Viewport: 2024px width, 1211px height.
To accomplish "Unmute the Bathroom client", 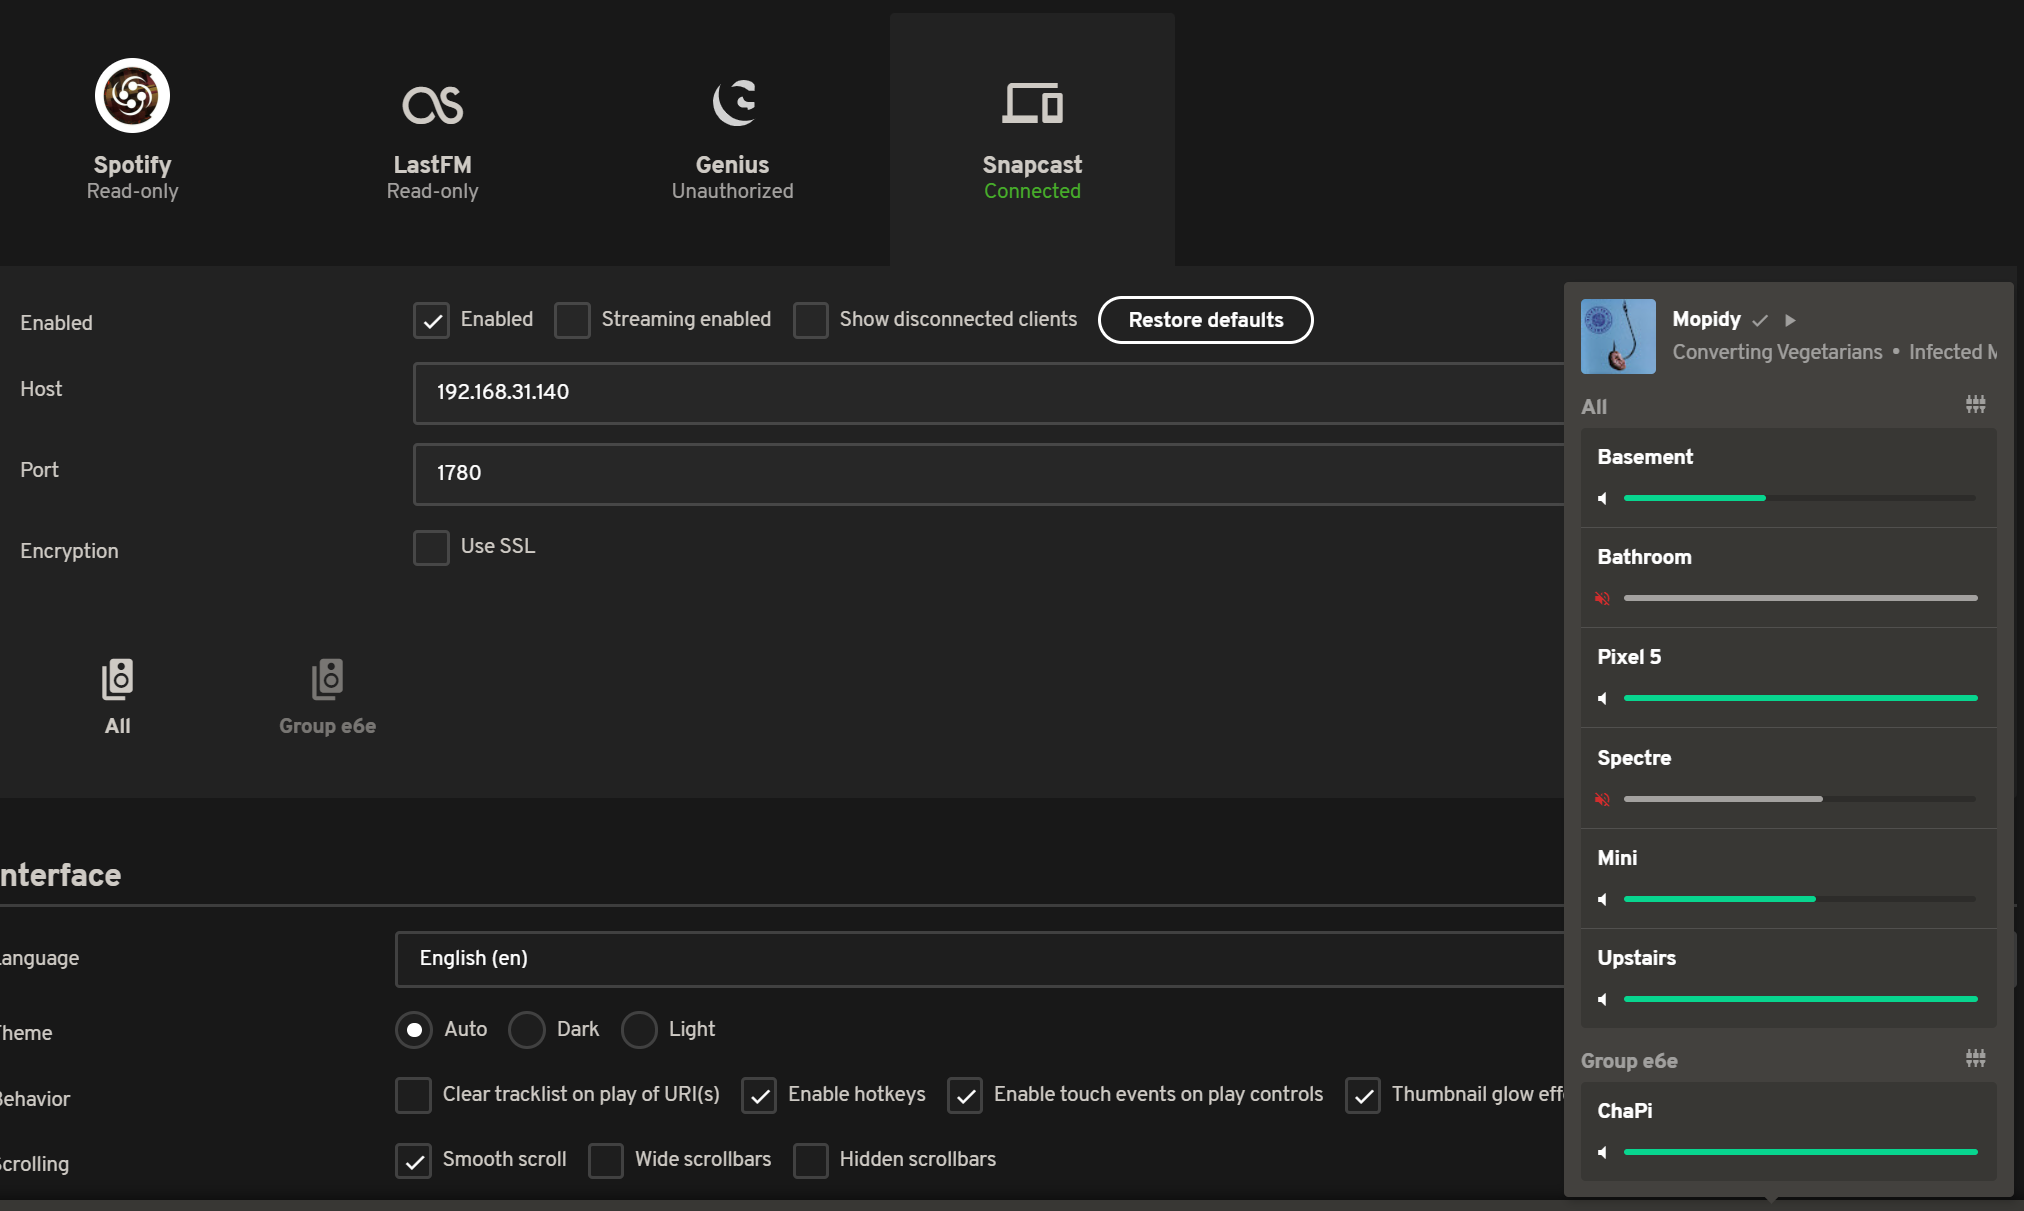I will coord(1602,598).
